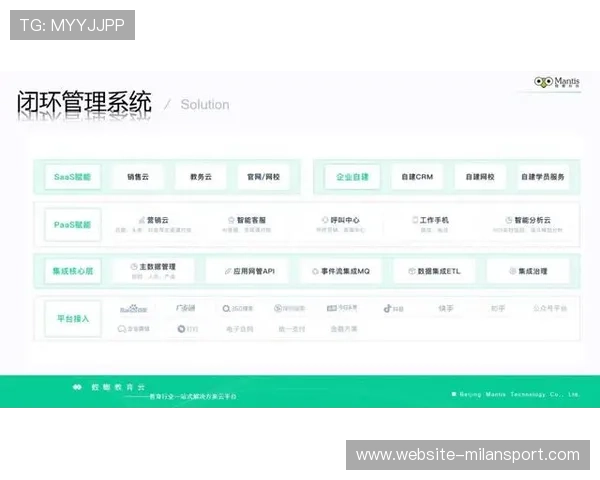Viewport: 600px width, 480px height.
Task: Select the 企业自建 box
Action: click(x=352, y=177)
